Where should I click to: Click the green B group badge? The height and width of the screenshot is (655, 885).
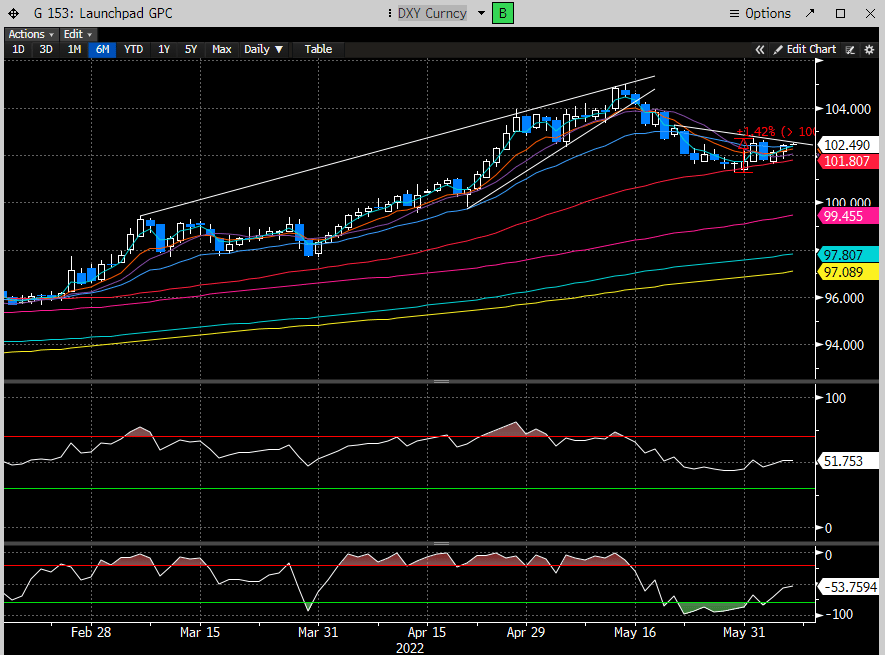(x=502, y=13)
